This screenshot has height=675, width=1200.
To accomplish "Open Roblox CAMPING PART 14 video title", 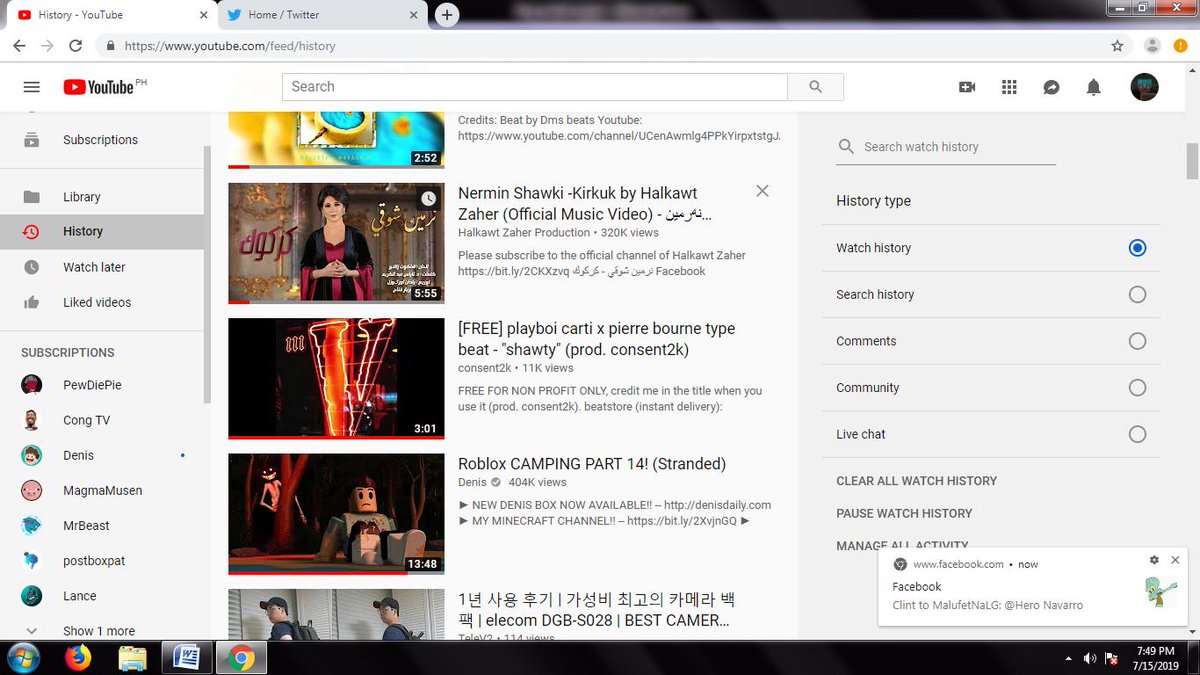I will 592,464.
